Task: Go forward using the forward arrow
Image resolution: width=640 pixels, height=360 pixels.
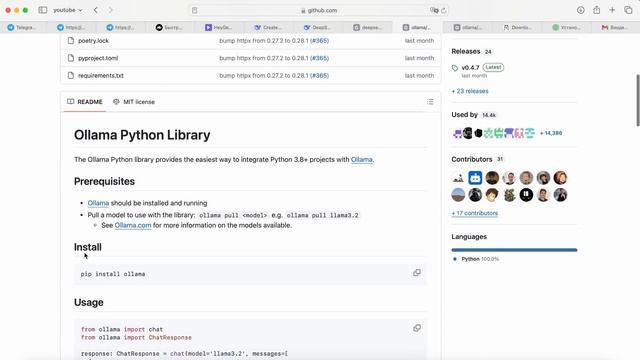Action: pyautogui.click(x=110, y=10)
